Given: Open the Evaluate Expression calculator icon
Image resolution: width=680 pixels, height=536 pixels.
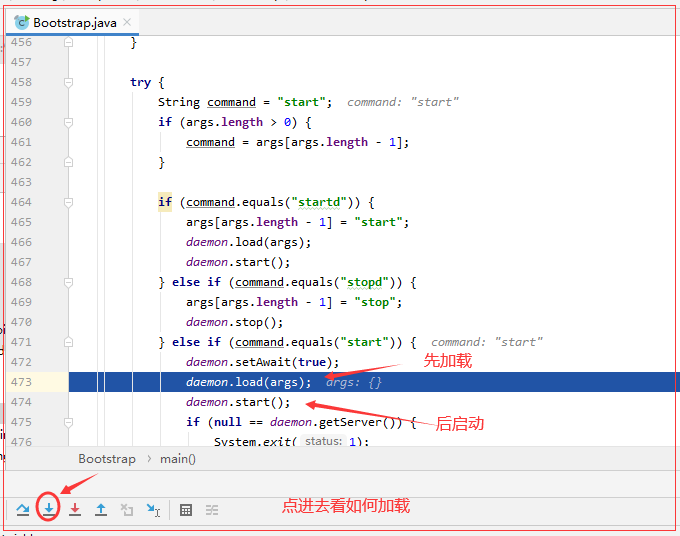Looking at the screenshot, I should tap(186, 510).
